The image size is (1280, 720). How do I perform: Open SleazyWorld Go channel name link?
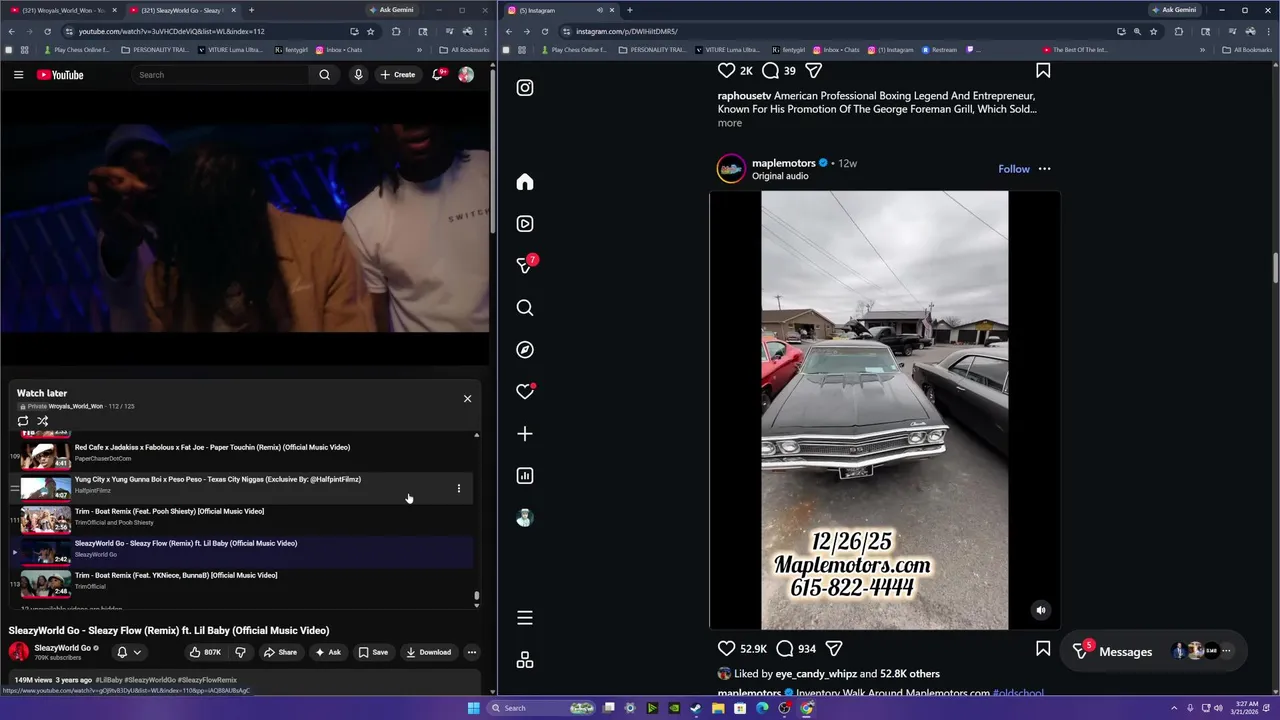click(62, 648)
